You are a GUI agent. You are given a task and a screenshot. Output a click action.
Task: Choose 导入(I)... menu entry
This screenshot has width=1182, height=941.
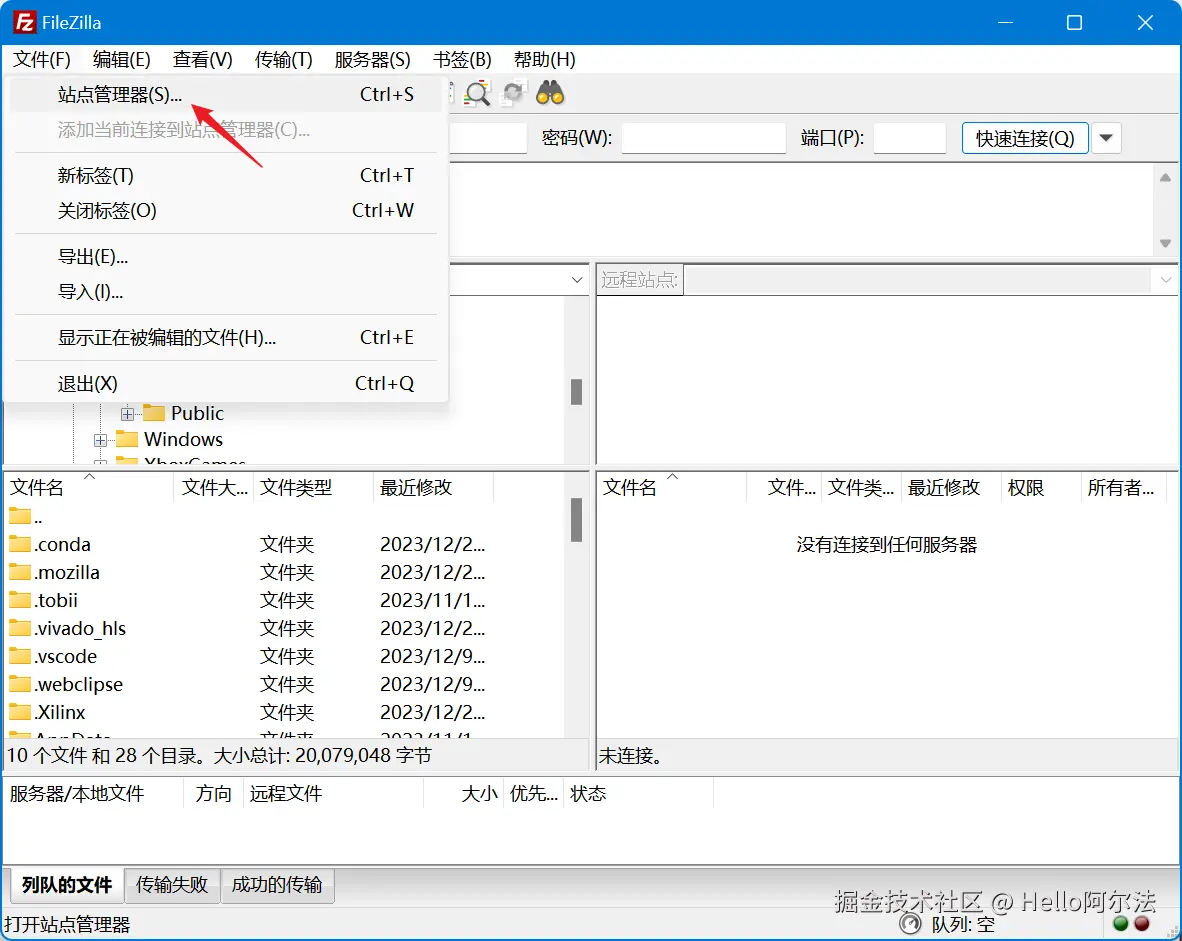(x=226, y=292)
